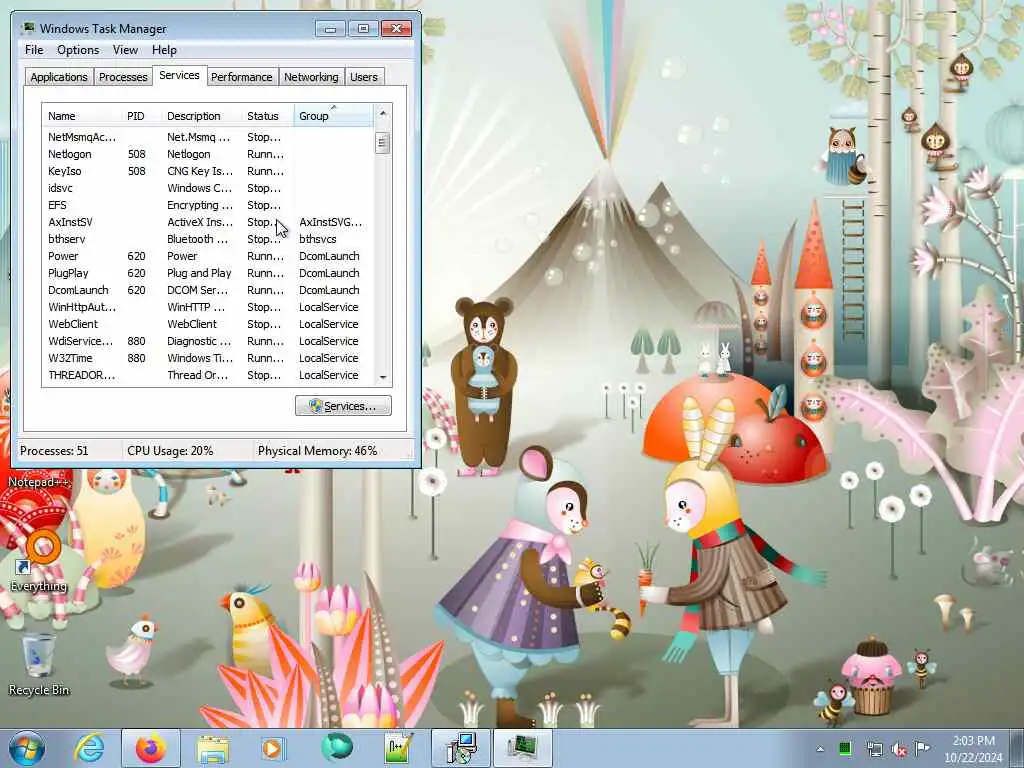Switch to the Networking tab

(311, 77)
